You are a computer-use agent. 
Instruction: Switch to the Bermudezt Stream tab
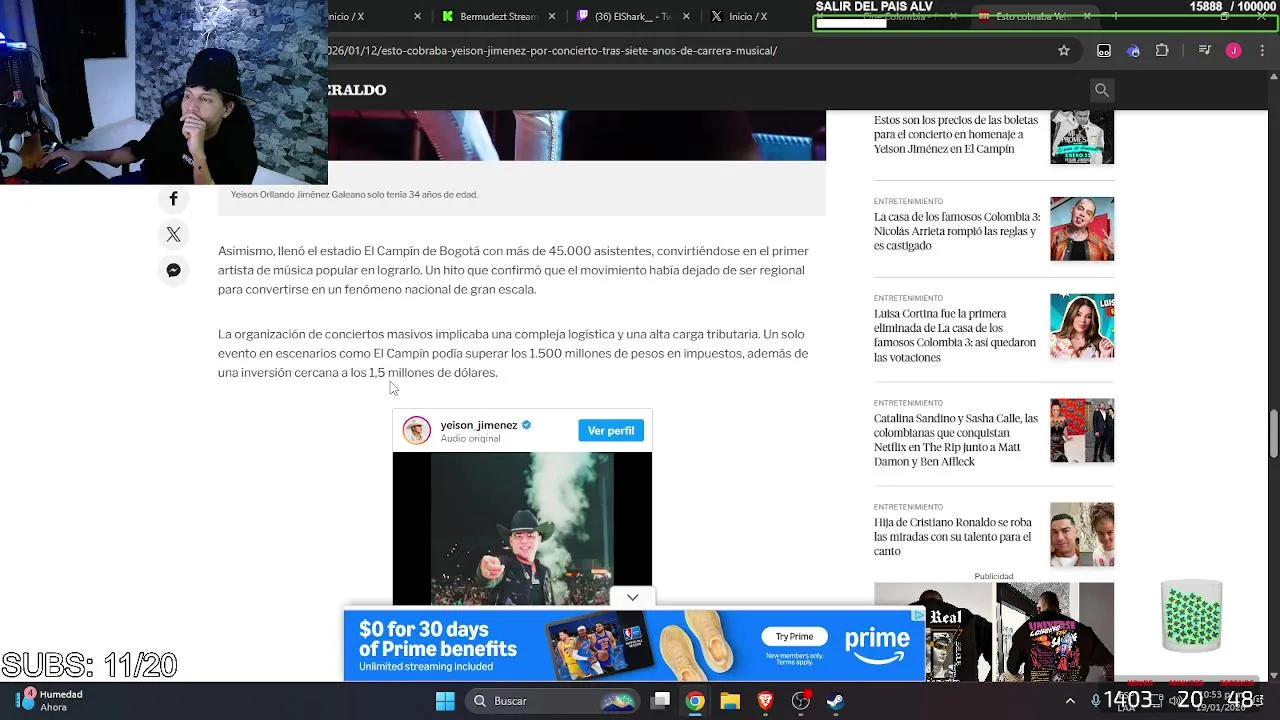pos(498,16)
